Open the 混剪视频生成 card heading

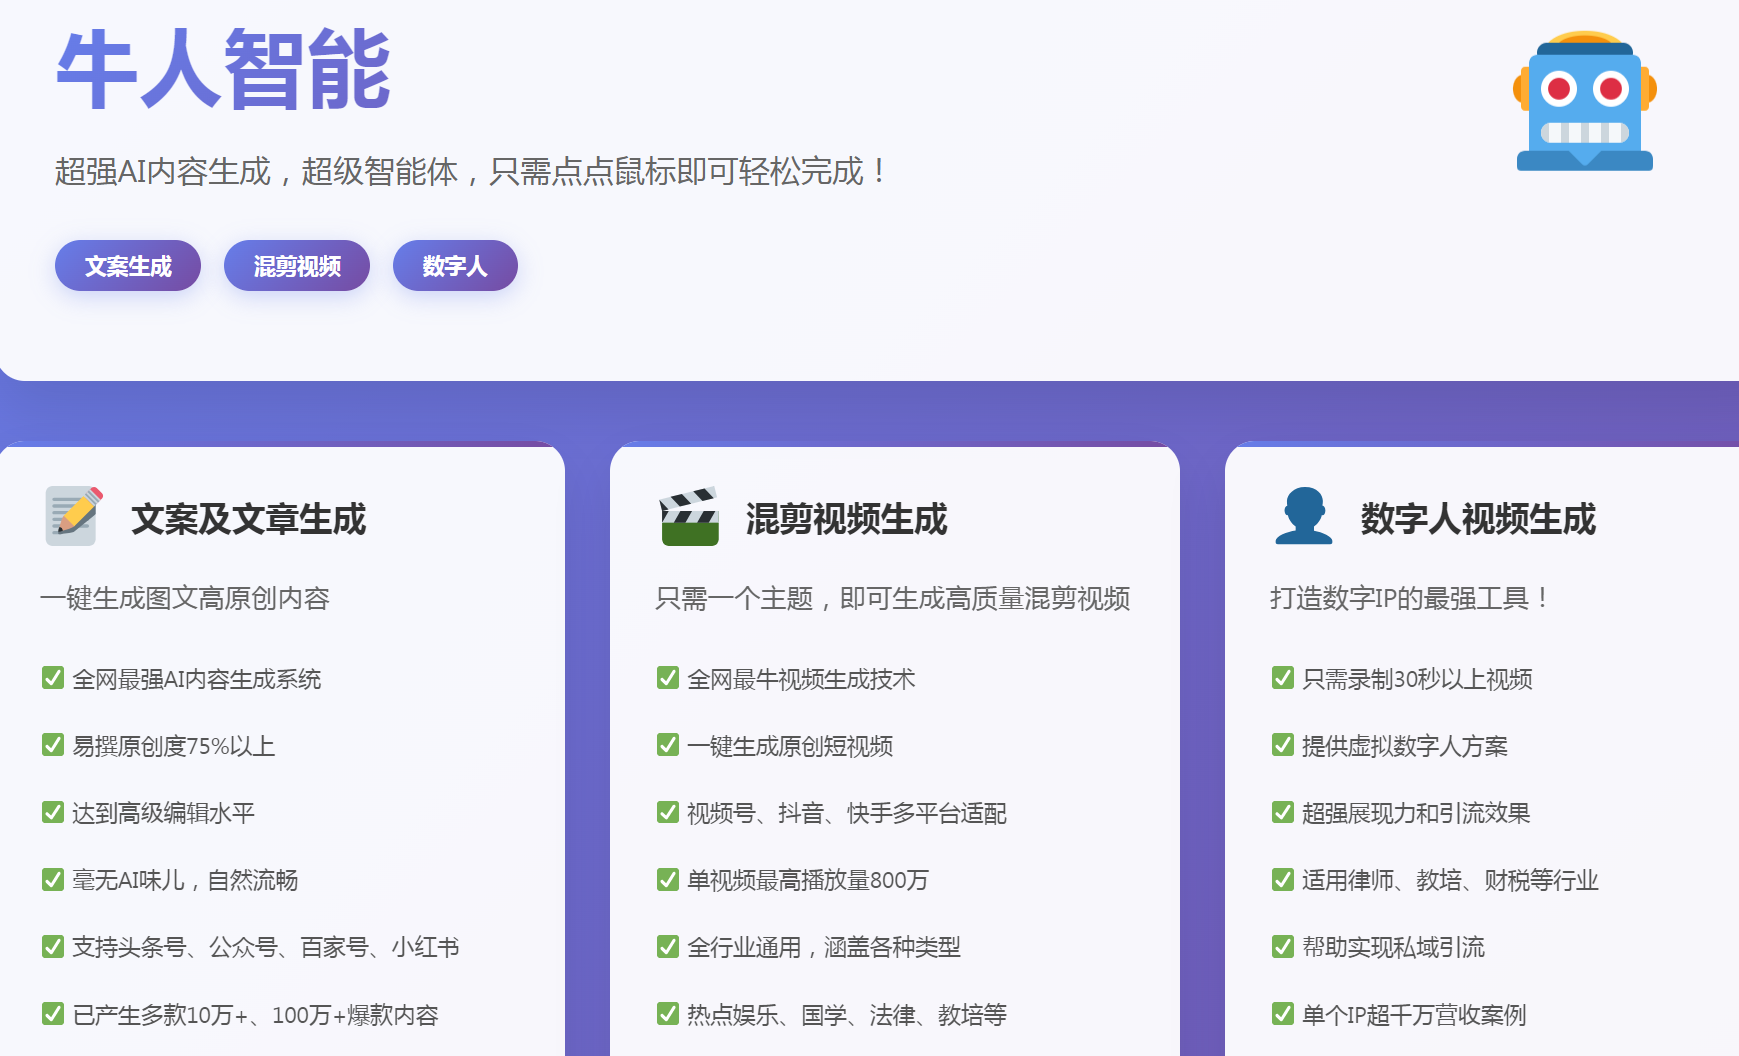tap(846, 519)
